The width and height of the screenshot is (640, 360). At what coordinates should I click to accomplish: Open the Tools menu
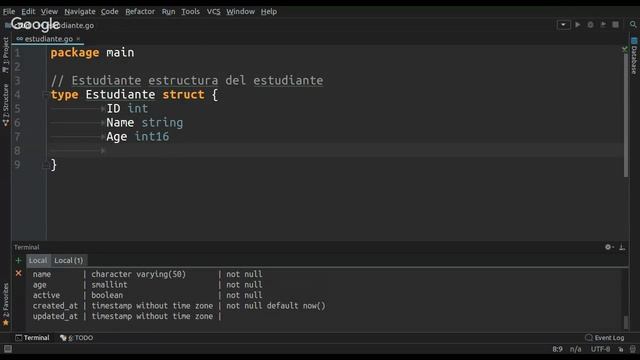click(190, 11)
